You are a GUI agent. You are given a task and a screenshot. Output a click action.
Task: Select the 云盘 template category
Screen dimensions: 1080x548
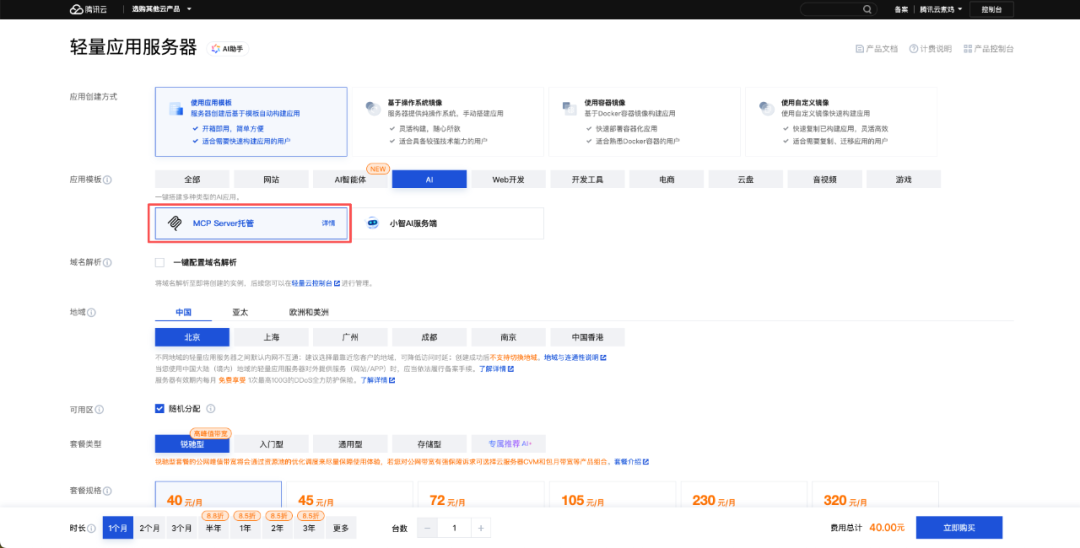[745, 179]
